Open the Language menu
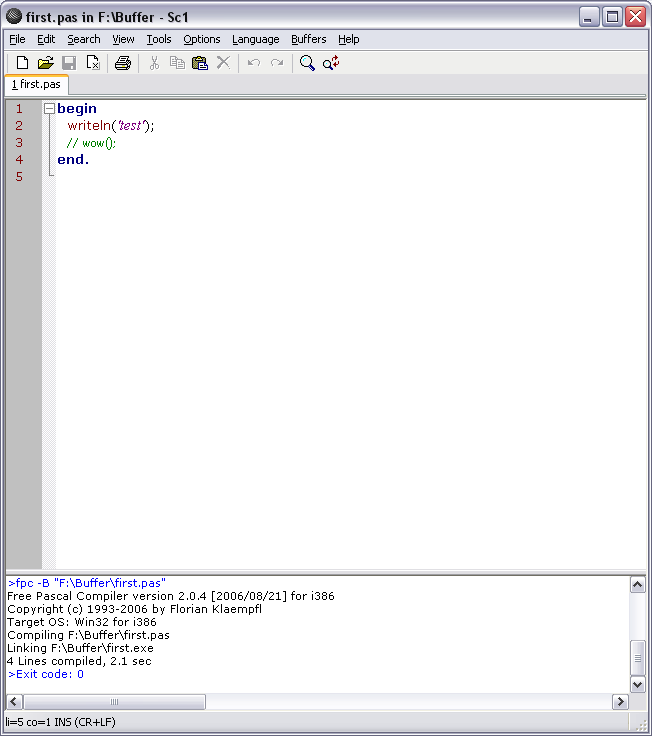This screenshot has width=652, height=736. (255, 39)
